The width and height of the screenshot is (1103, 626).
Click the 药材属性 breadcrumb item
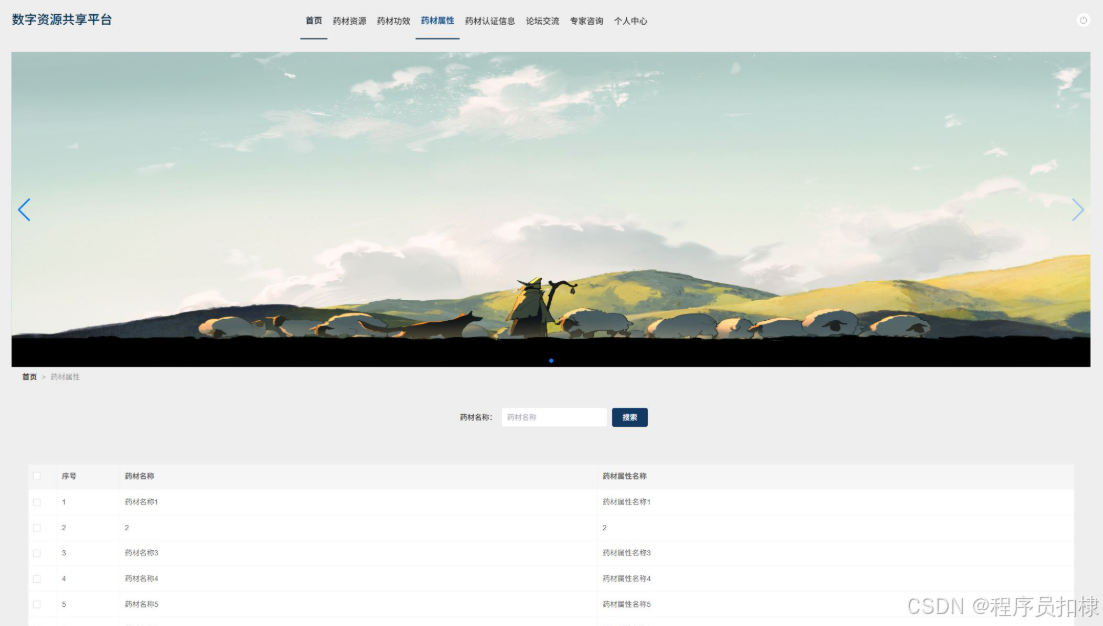(65, 377)
